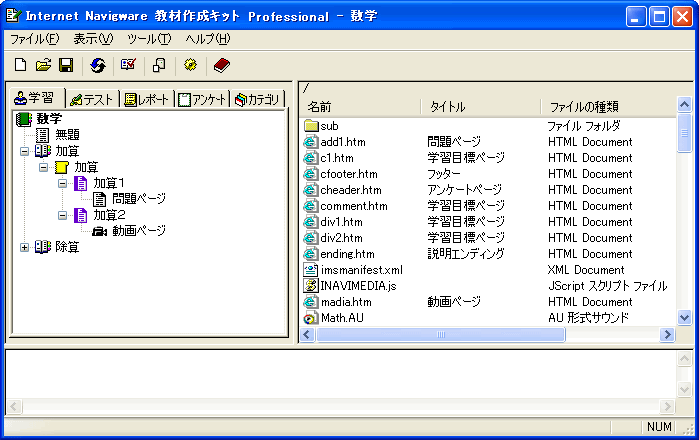The height and width of the screenshot is (440, 699).
Task: Collapse the 加算1 tree node
Action: 63,183
